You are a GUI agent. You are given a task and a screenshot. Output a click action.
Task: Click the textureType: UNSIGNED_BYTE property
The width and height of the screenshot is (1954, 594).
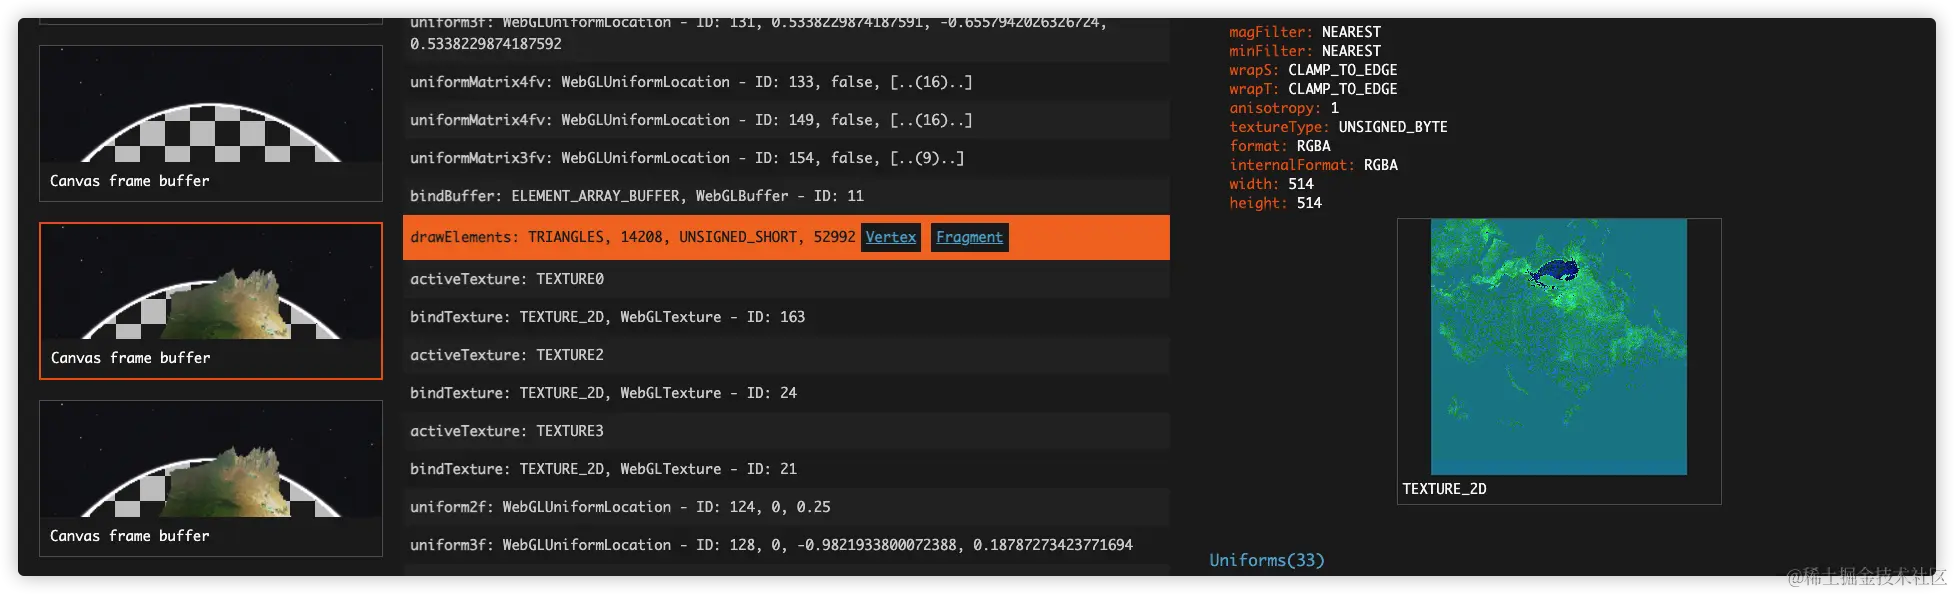point(1338,127)
